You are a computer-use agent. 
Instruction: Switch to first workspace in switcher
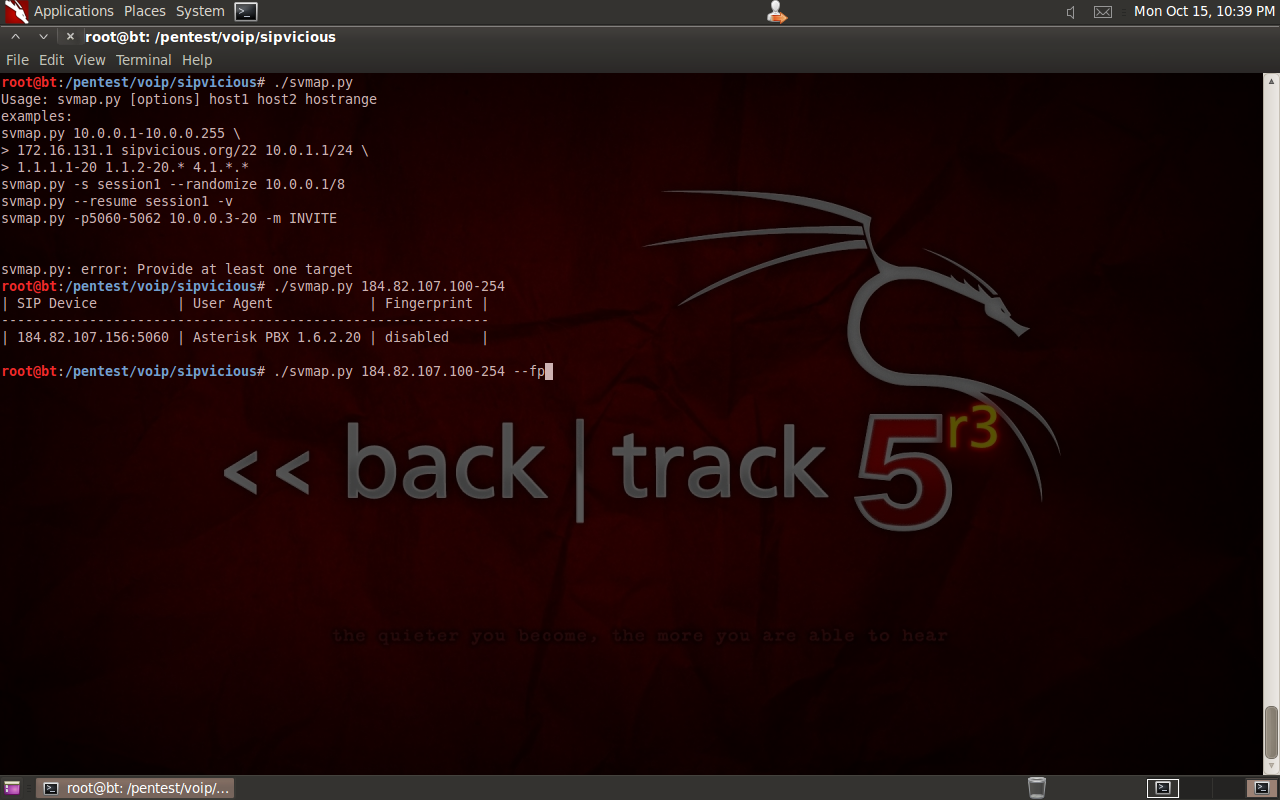[1163, 788]
